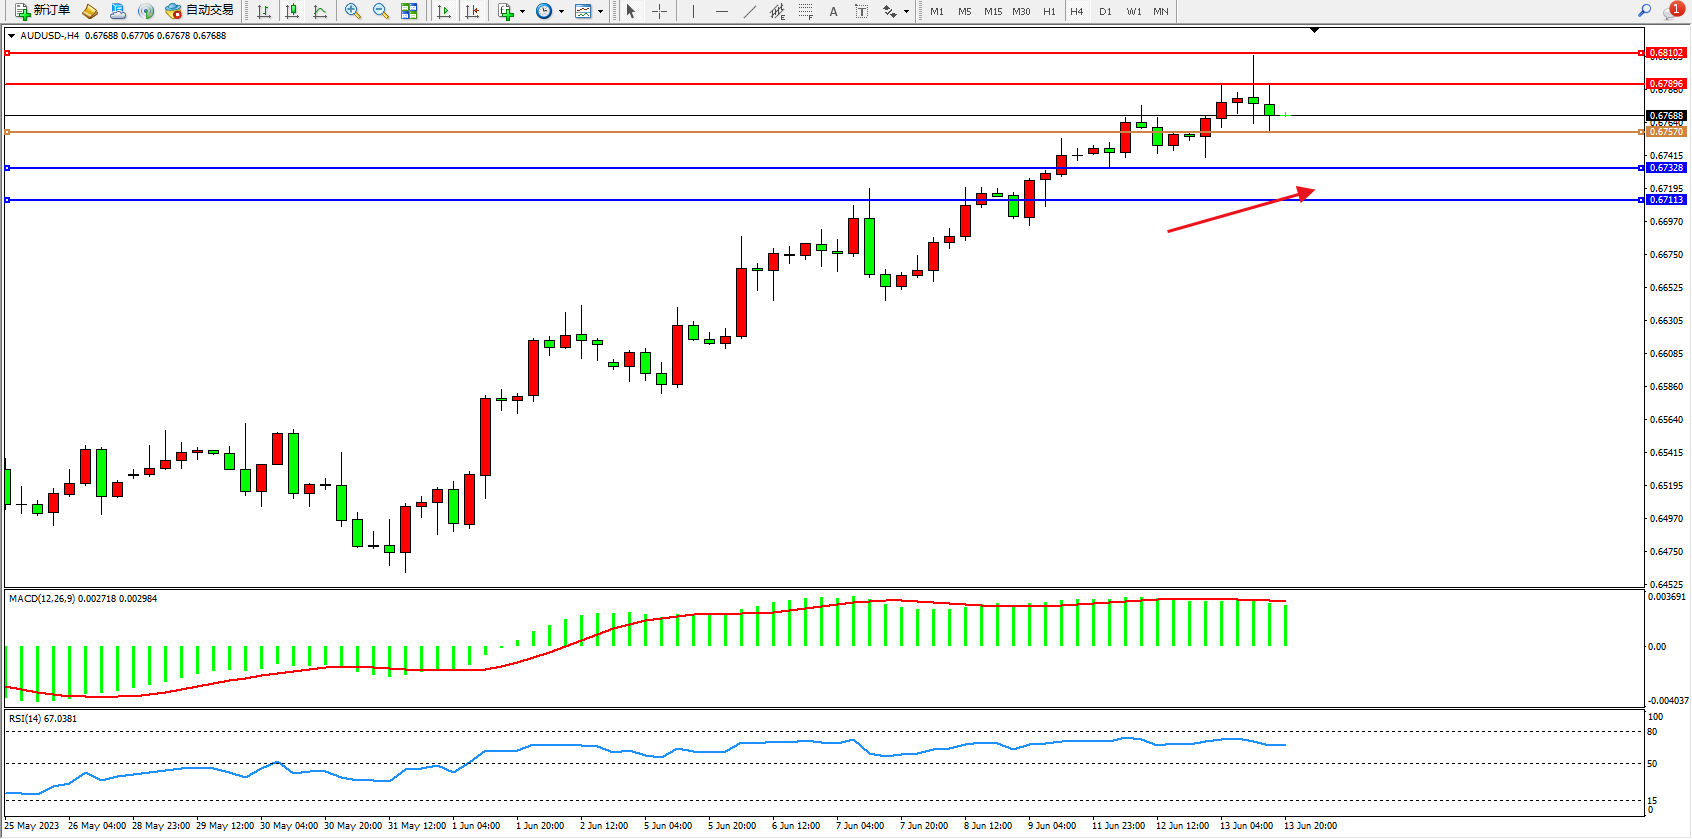Expand the periods clock dropdown arrow
Viewport: 1692px width, 839px height.
tap(561, 12)
